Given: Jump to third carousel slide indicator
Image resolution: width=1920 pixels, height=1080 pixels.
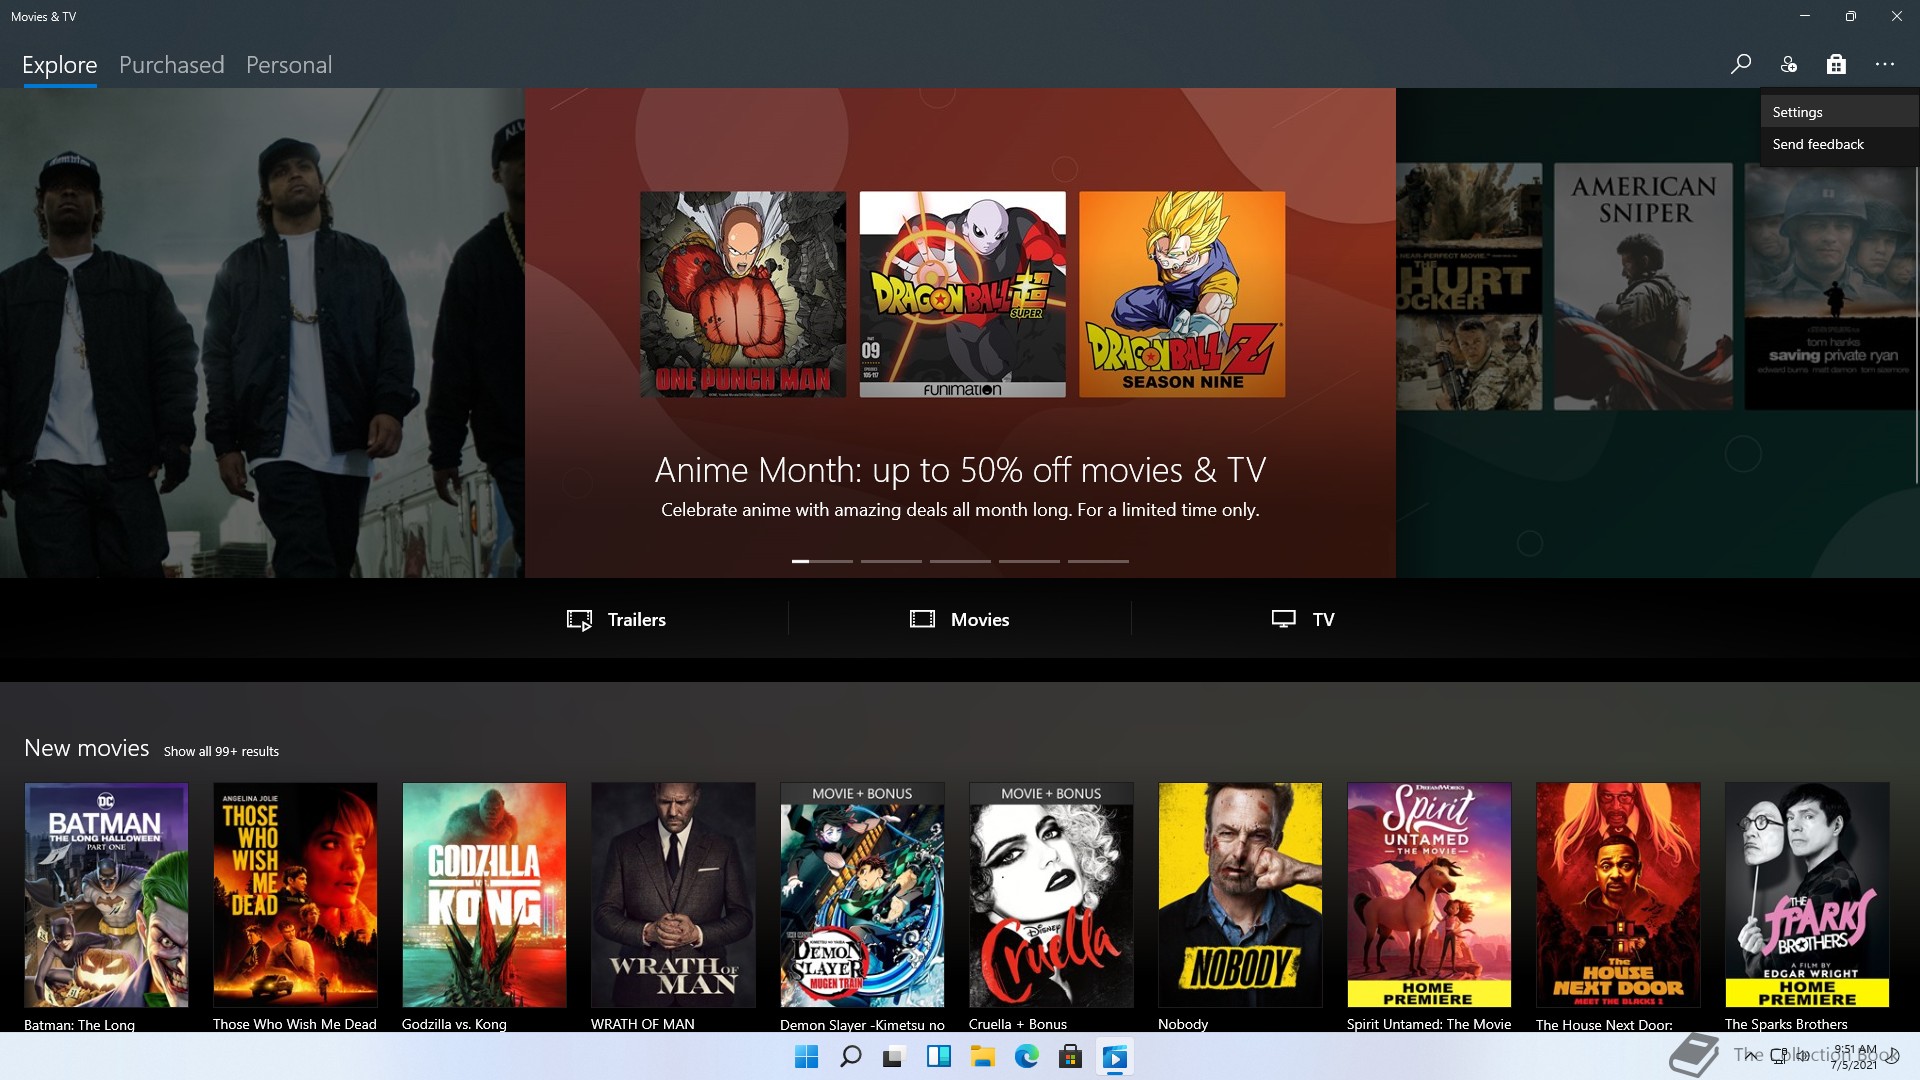Looking at the screenshot, I should click(960, 561).
